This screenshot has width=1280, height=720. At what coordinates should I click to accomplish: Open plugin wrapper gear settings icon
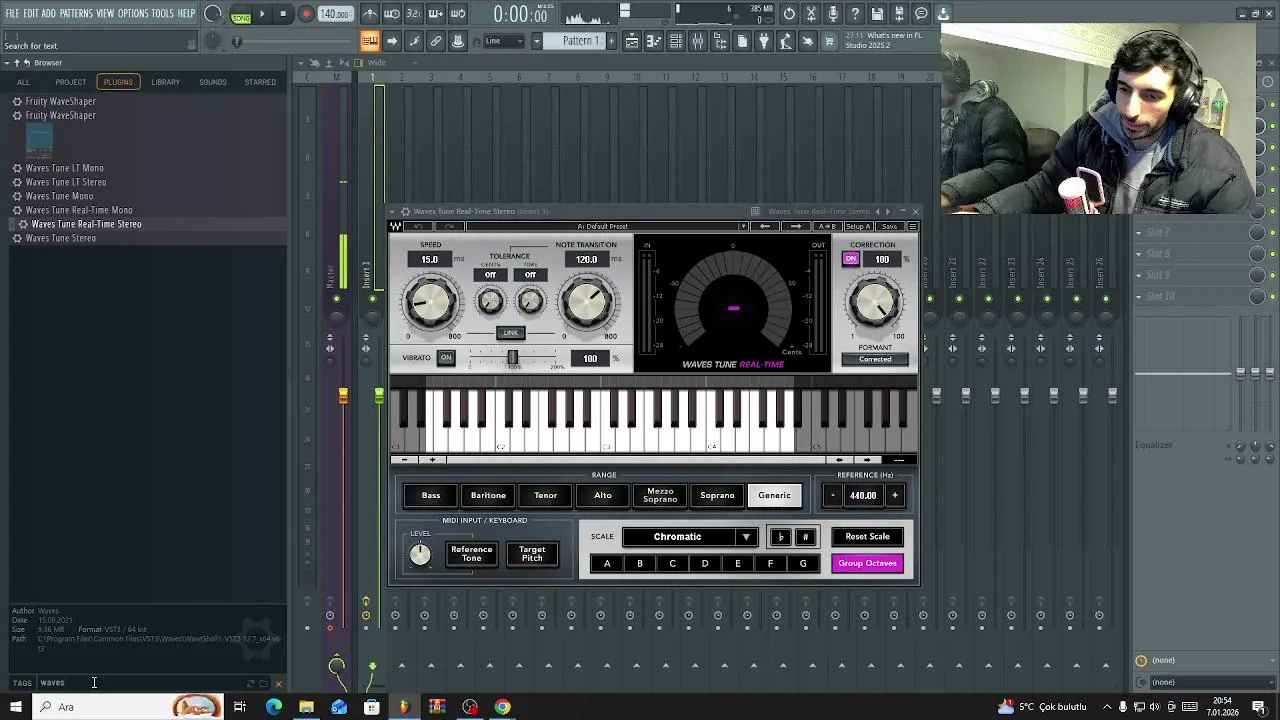[405, 211]
